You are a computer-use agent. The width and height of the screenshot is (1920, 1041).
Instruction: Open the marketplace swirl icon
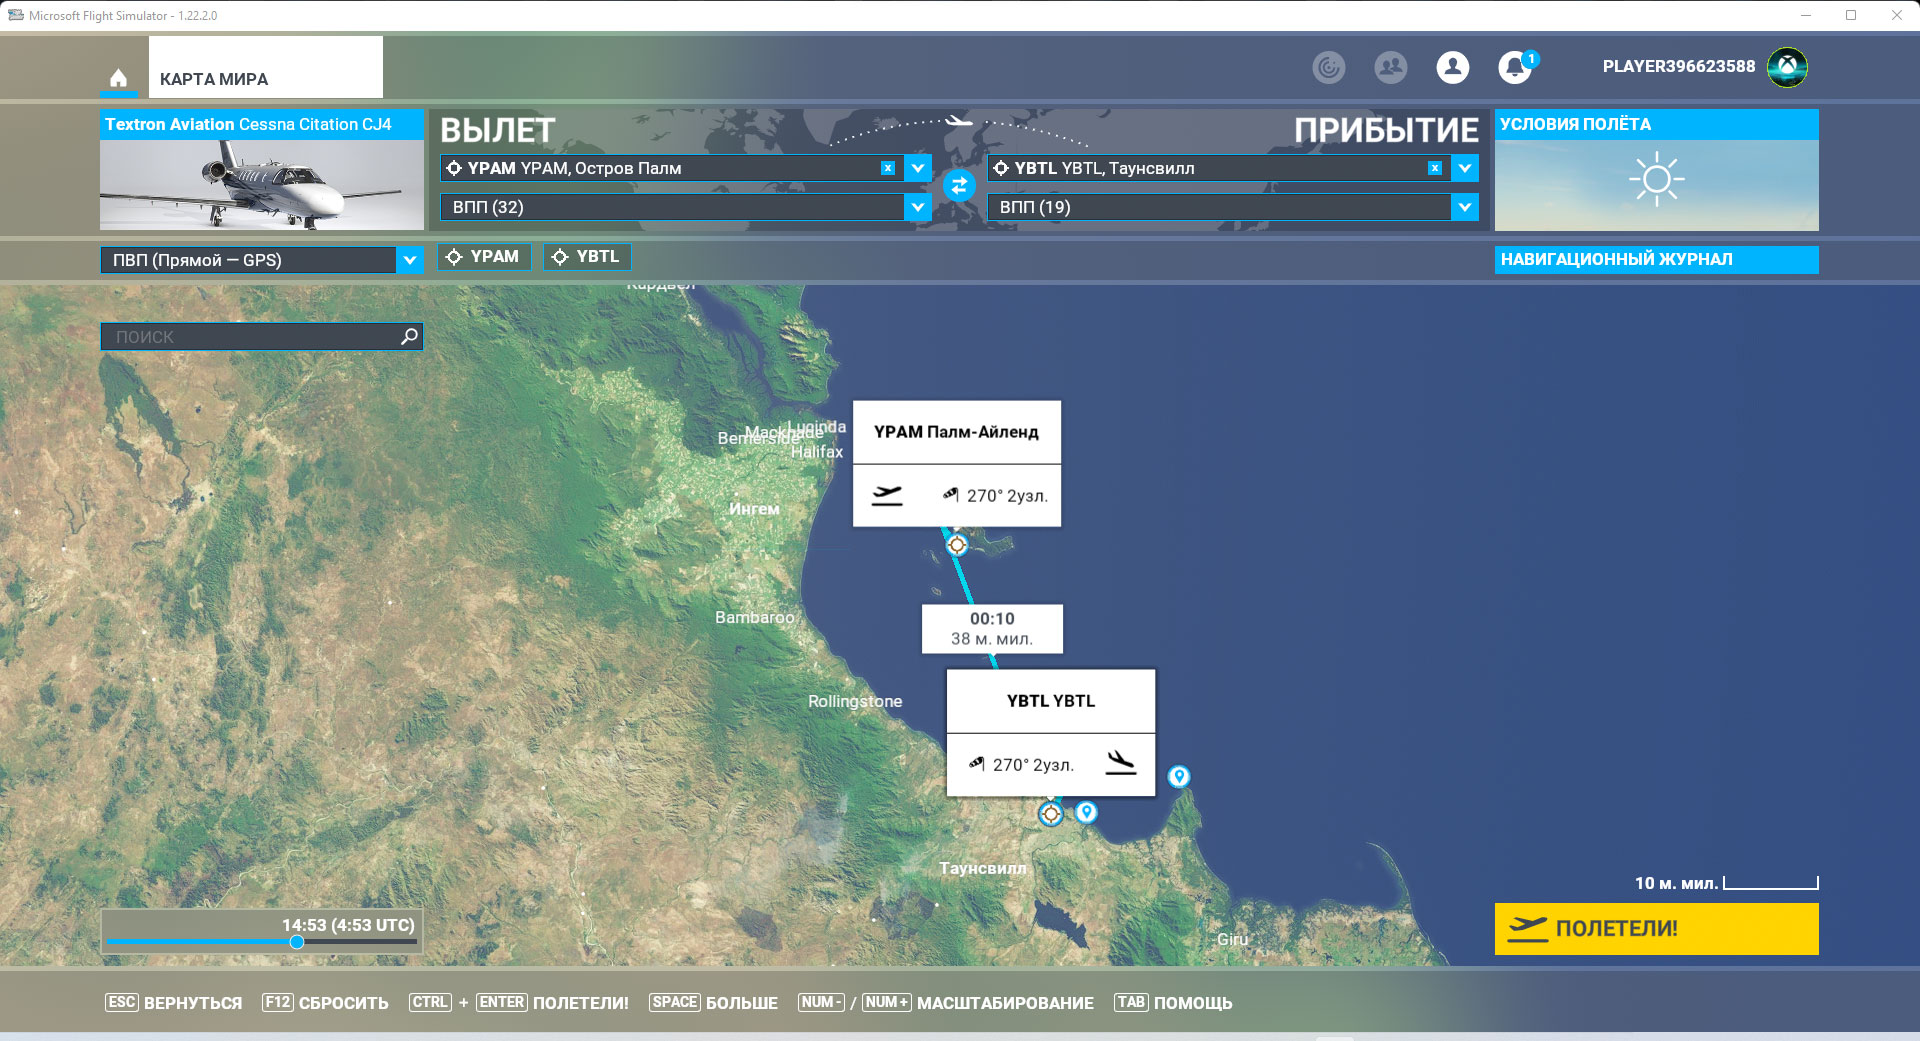1328,67
